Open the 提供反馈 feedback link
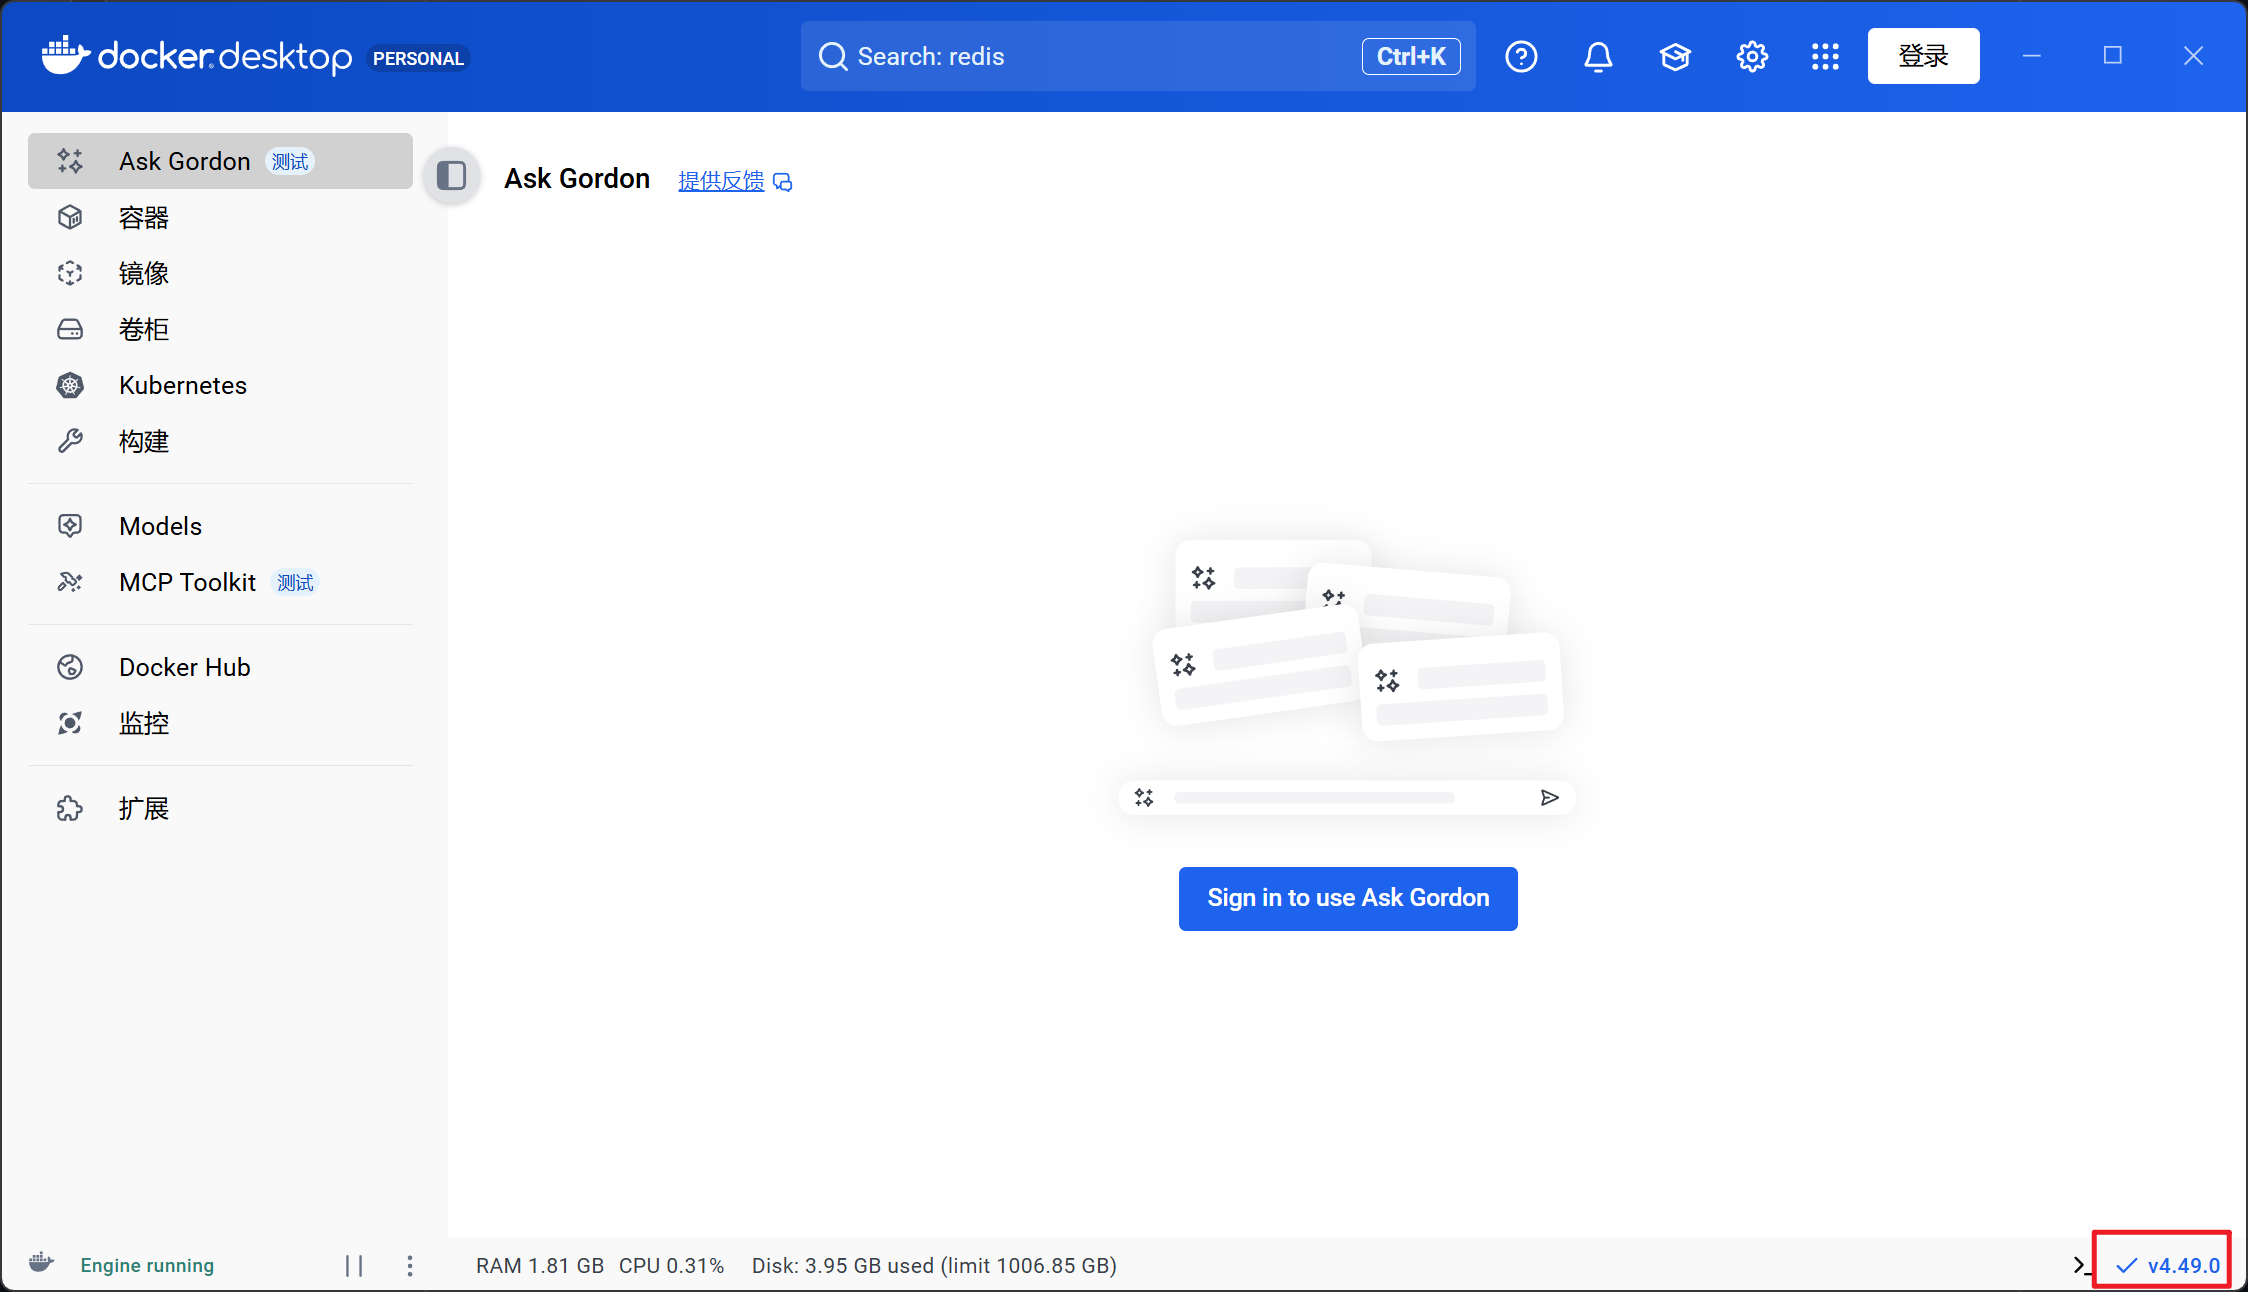This screenshot has height=1292, width=2248. [x=721, y=181]
